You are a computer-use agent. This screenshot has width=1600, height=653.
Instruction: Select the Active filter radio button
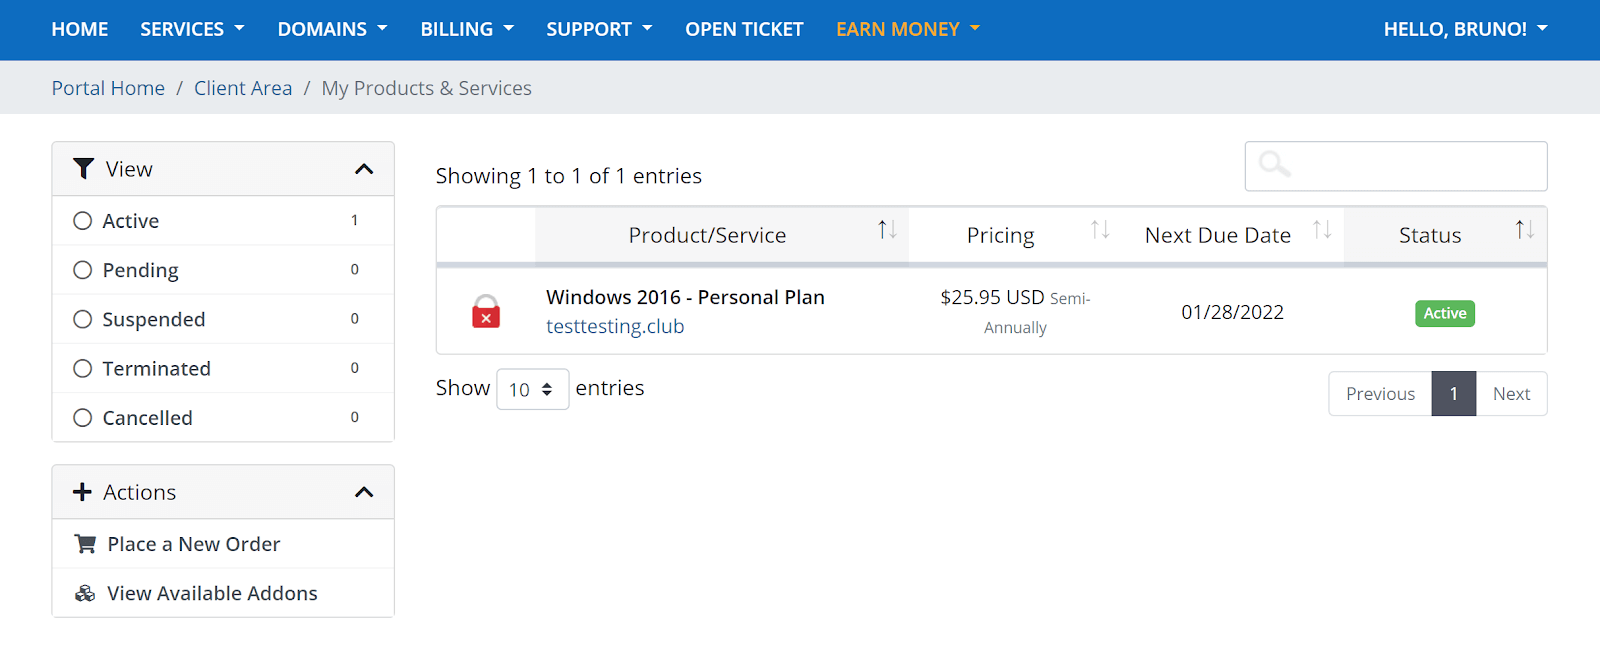[x=83, y=221]
